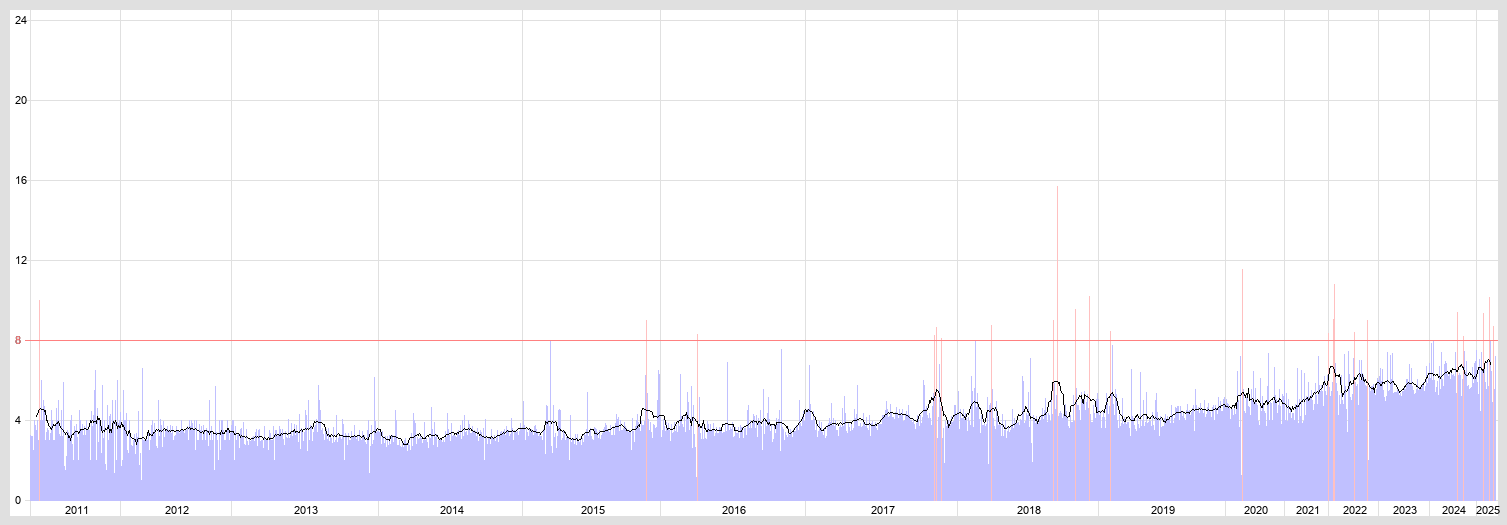Click the 2025 year label
Image resolution: width=1507 pixels, height=525 pixels.
(x=1487, y=510)
